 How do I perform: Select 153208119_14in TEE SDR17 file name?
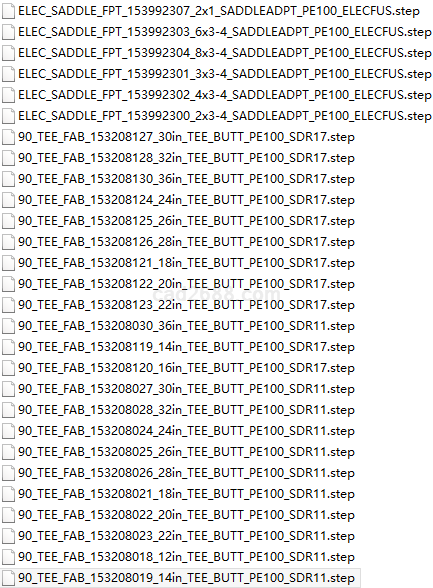coord(186,347)
